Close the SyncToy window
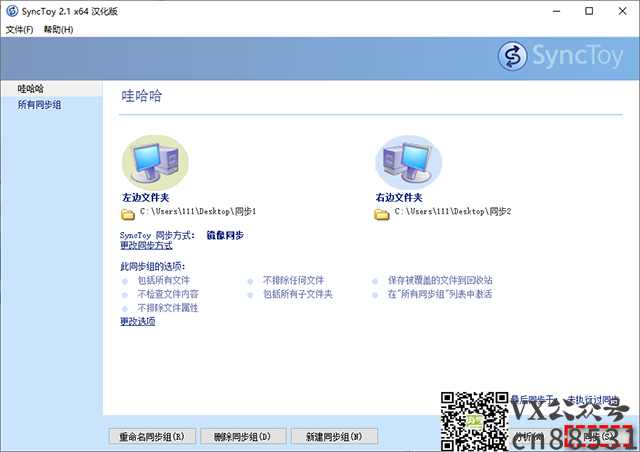The image size is (640, 452). pos(622,11)
